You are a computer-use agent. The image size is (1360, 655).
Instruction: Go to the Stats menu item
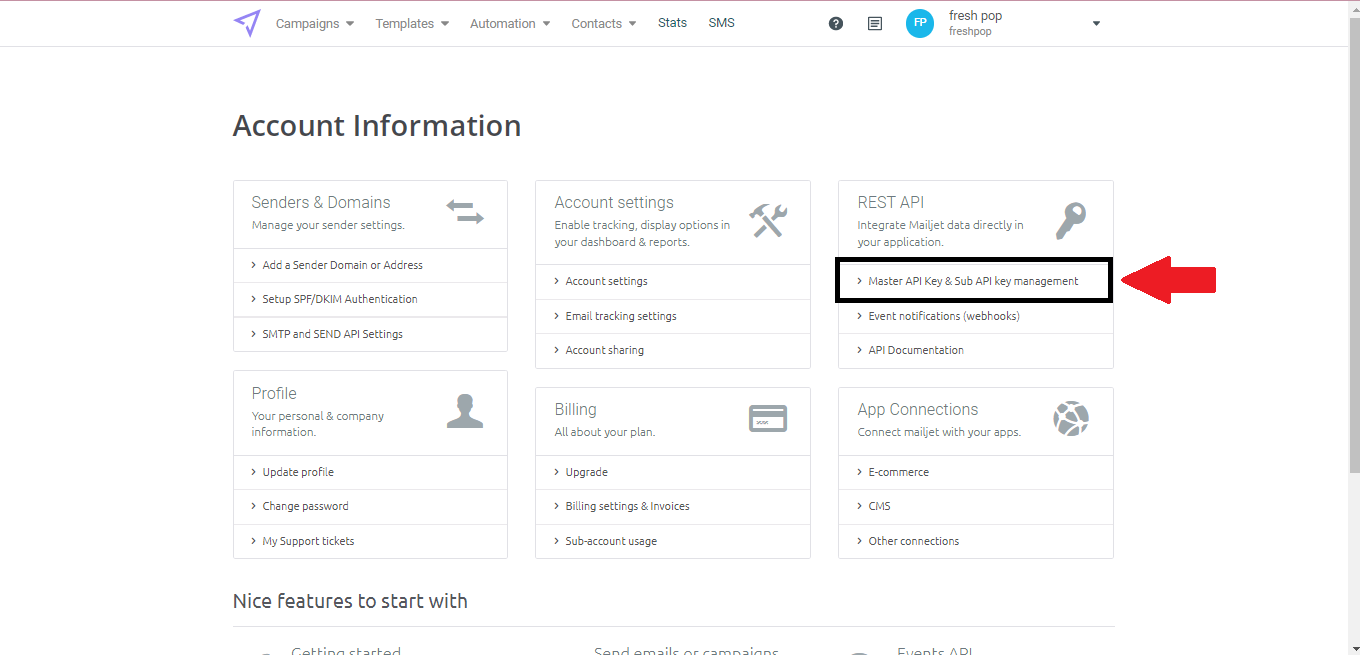672,22
